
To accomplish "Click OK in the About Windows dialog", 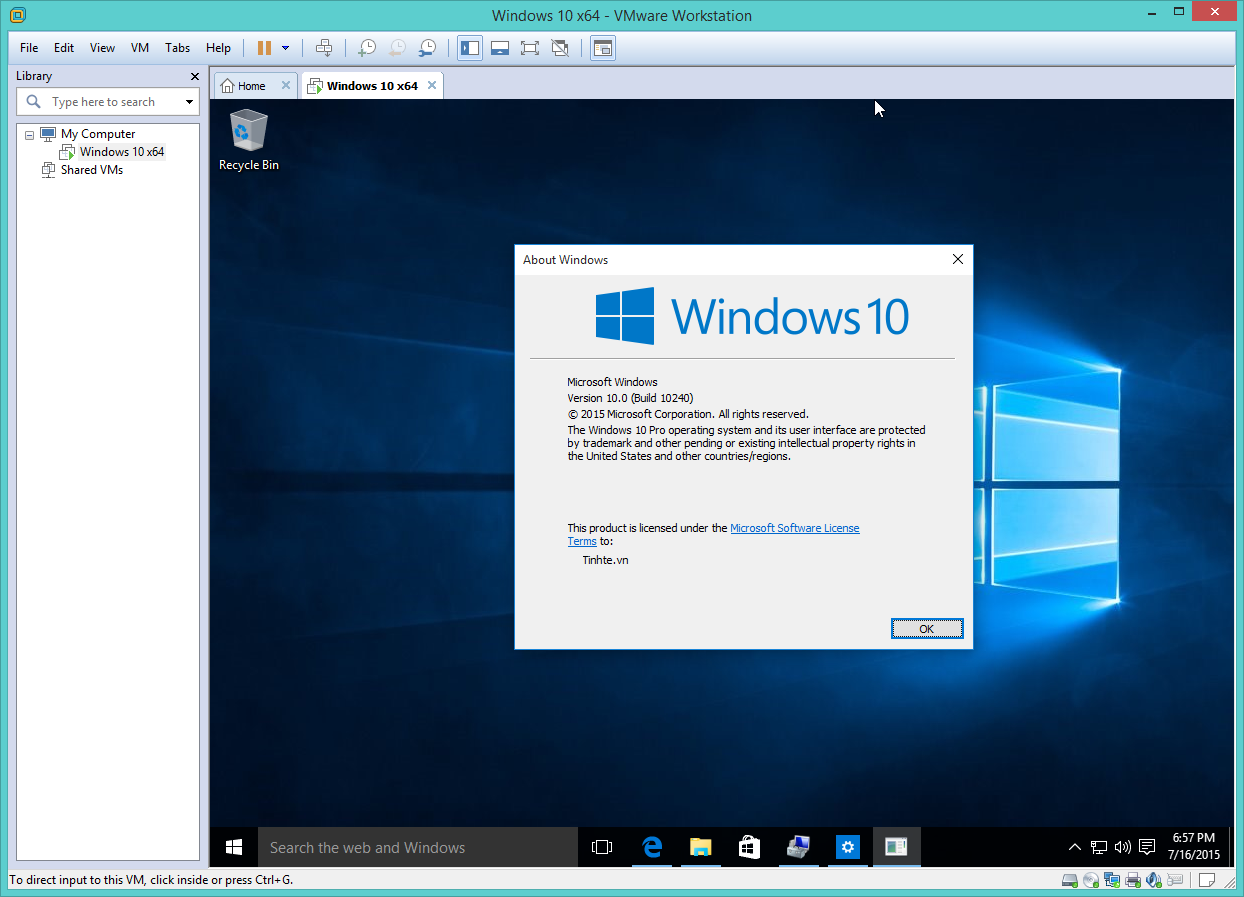I will pyautogui.click(x=927, y=628).
